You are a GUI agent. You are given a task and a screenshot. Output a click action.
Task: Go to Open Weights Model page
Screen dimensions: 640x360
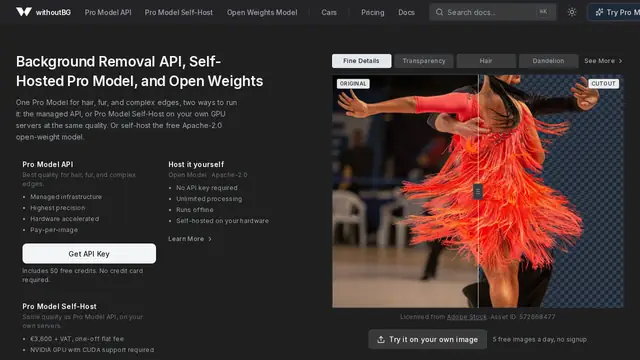tap(262, 13)
